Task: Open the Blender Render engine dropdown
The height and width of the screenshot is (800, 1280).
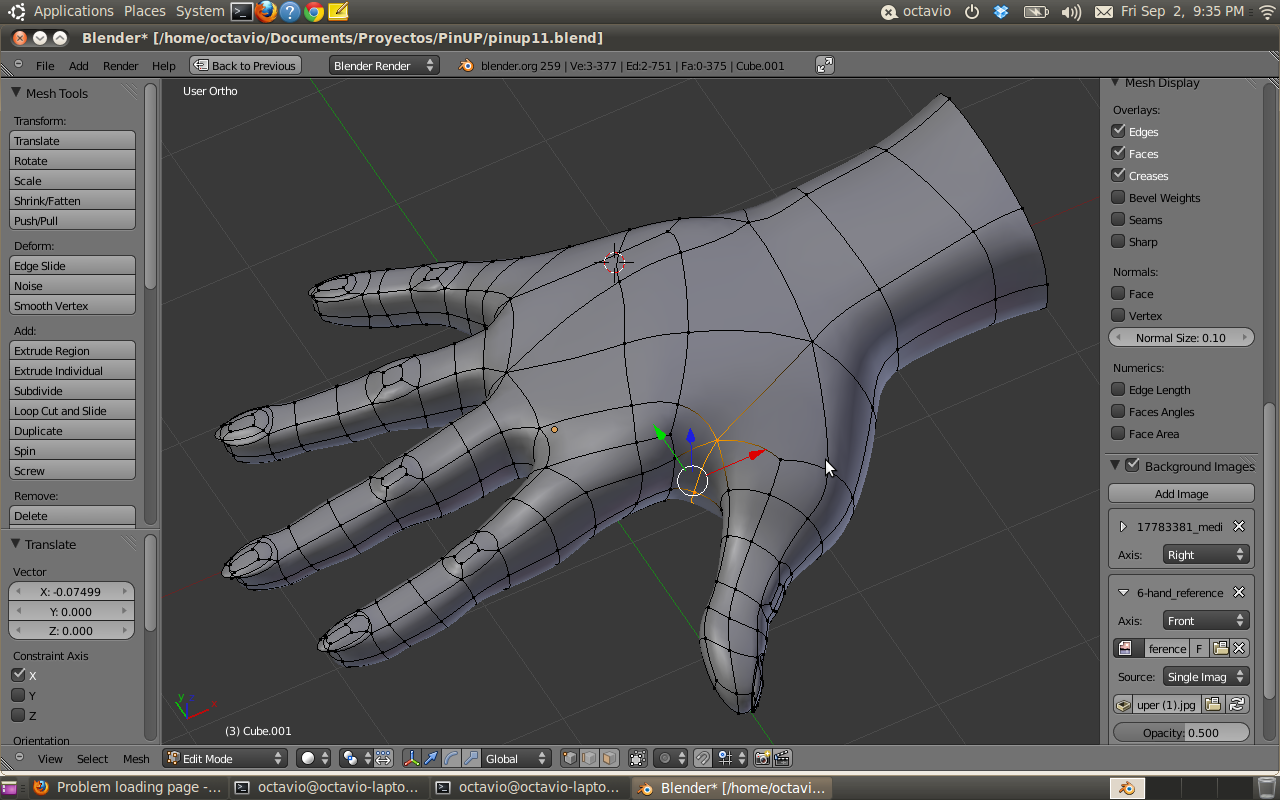Action: pos(384,65)
